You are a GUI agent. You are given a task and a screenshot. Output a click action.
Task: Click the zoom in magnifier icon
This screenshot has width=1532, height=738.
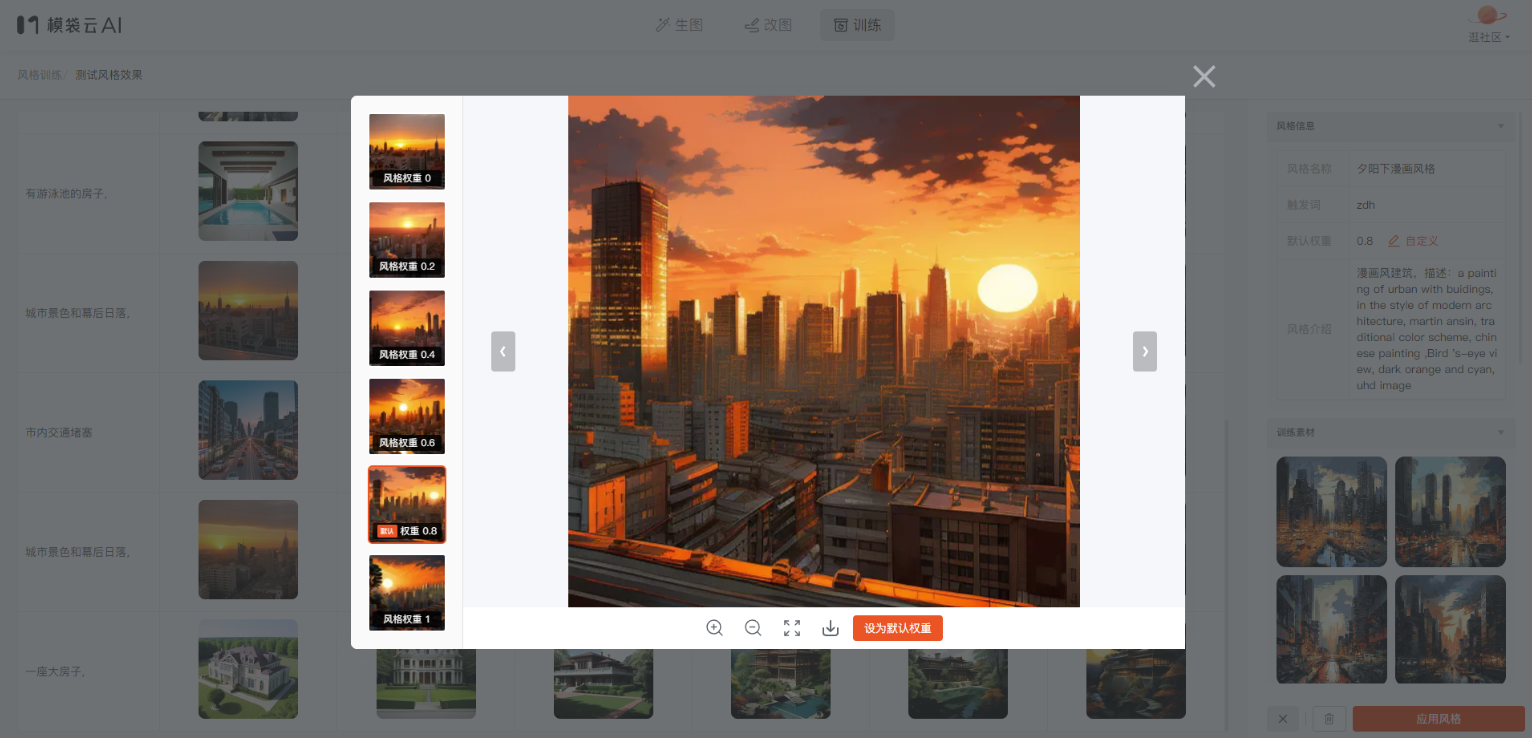(714, 628)
